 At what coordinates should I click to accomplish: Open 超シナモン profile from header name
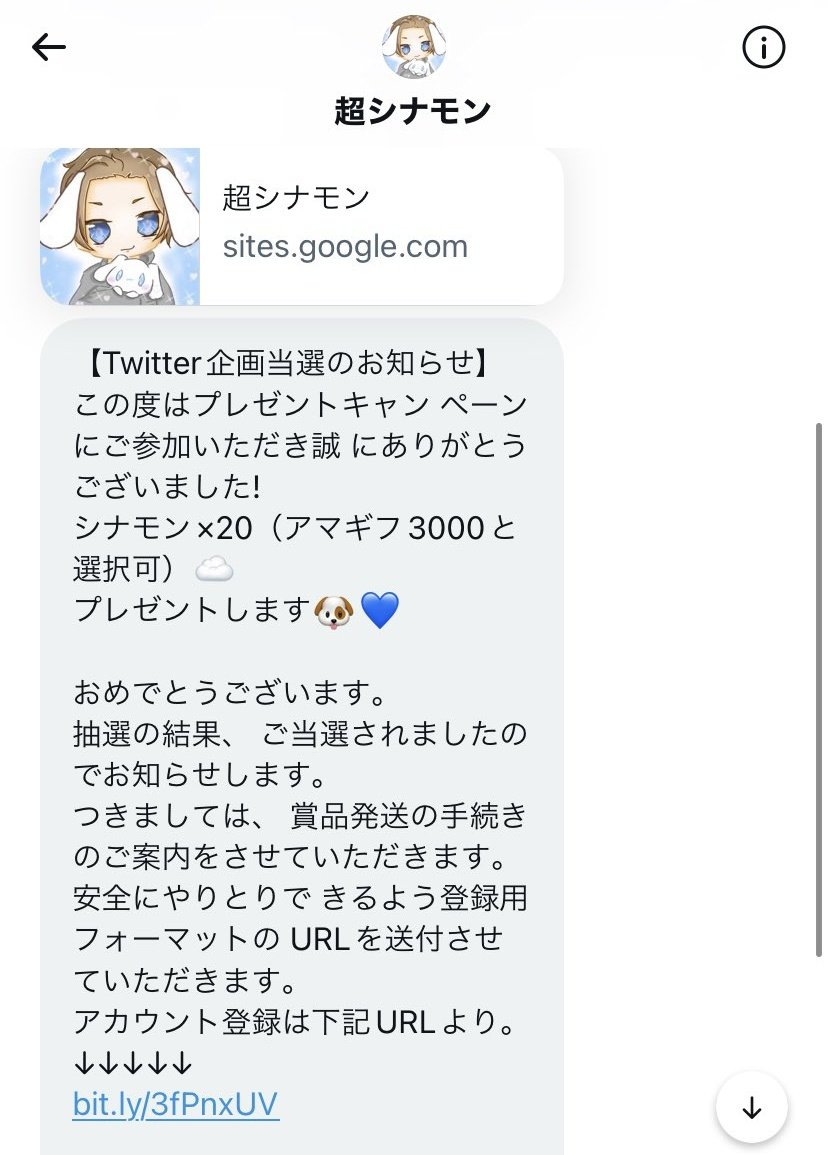tap(413, 111)
